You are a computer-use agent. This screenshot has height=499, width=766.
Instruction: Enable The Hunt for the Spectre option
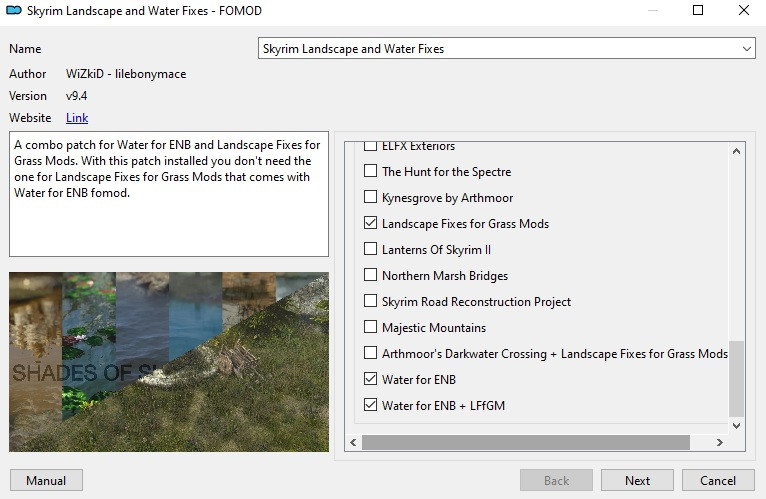point(370,171)
